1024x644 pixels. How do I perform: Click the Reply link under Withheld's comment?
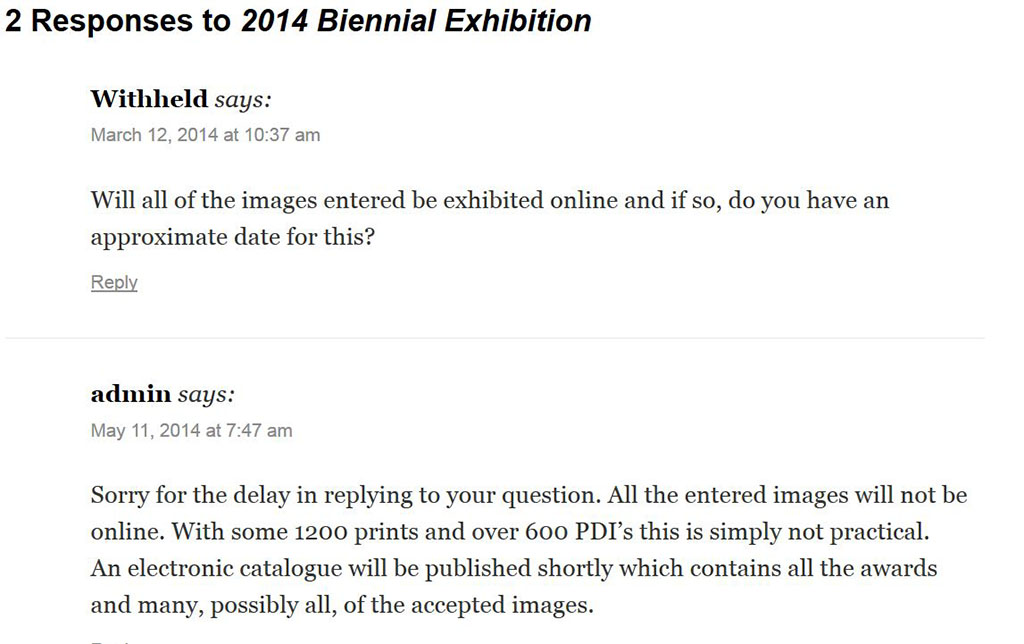pyautogui.click(x=114, y=282)
